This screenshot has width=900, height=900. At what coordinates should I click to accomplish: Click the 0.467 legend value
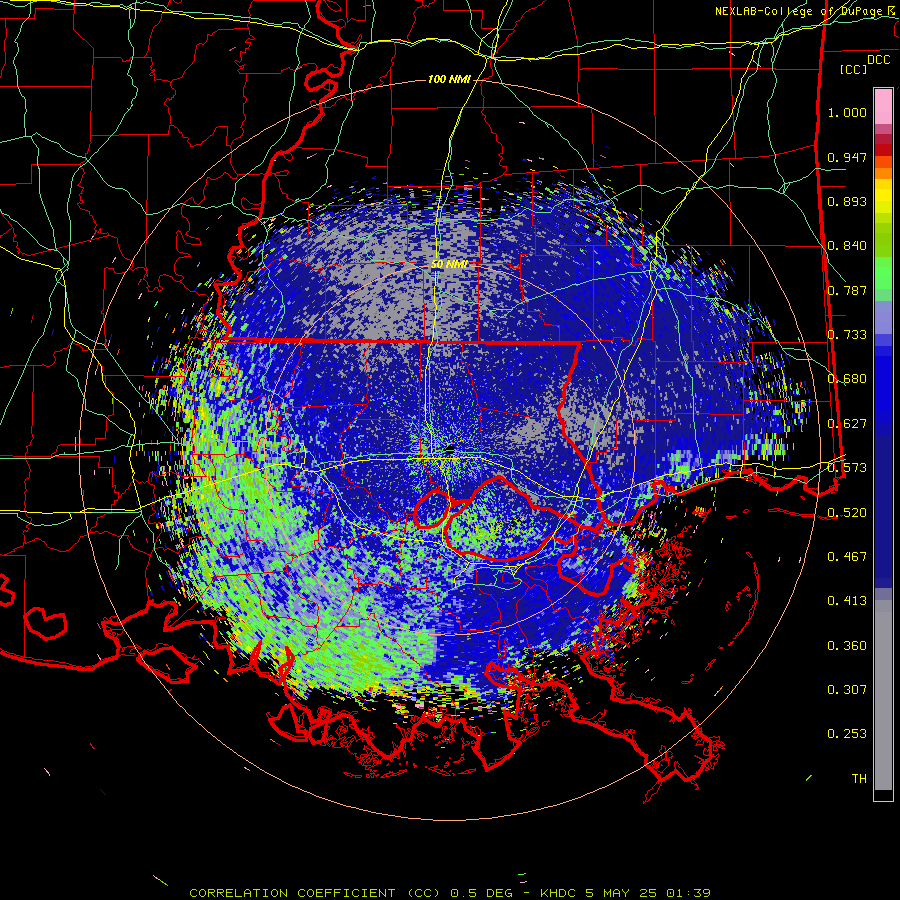click(847, 557)
